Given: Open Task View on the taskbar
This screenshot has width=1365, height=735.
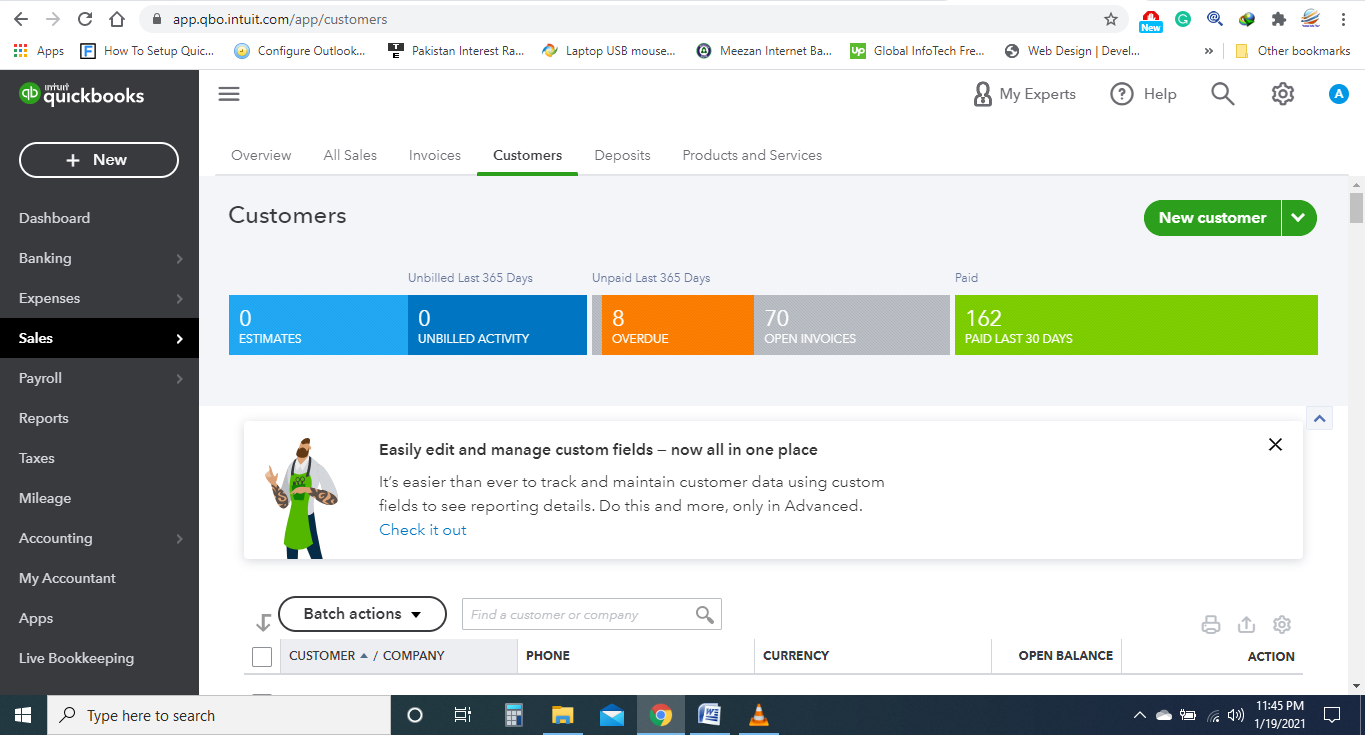Looking at the screenshot, I should [463, 715].
